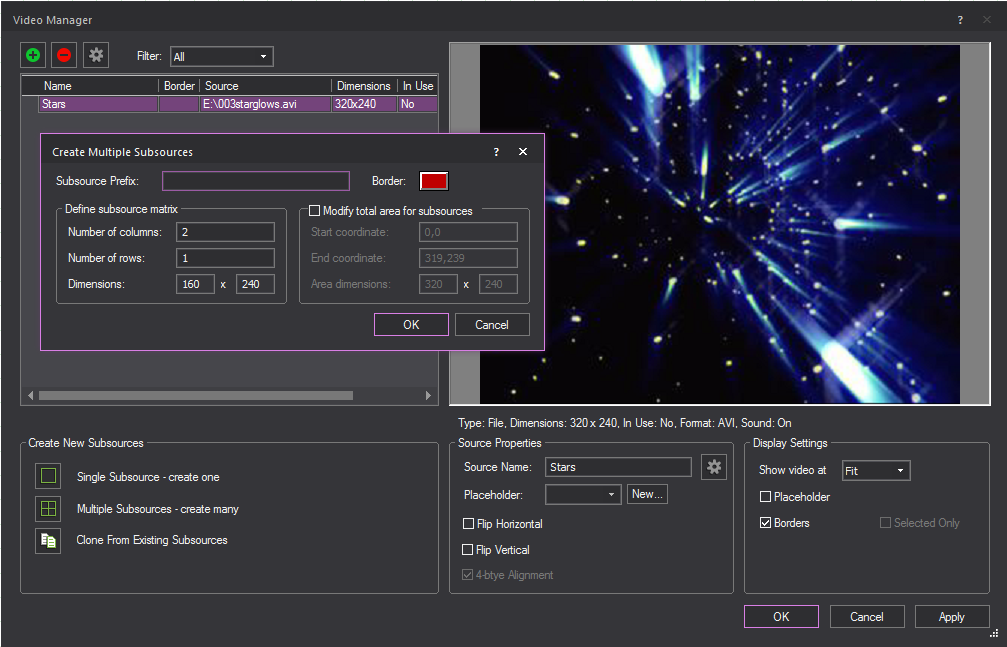Choose the Clone From Existing Subsources icon

(x=47, y=540)
